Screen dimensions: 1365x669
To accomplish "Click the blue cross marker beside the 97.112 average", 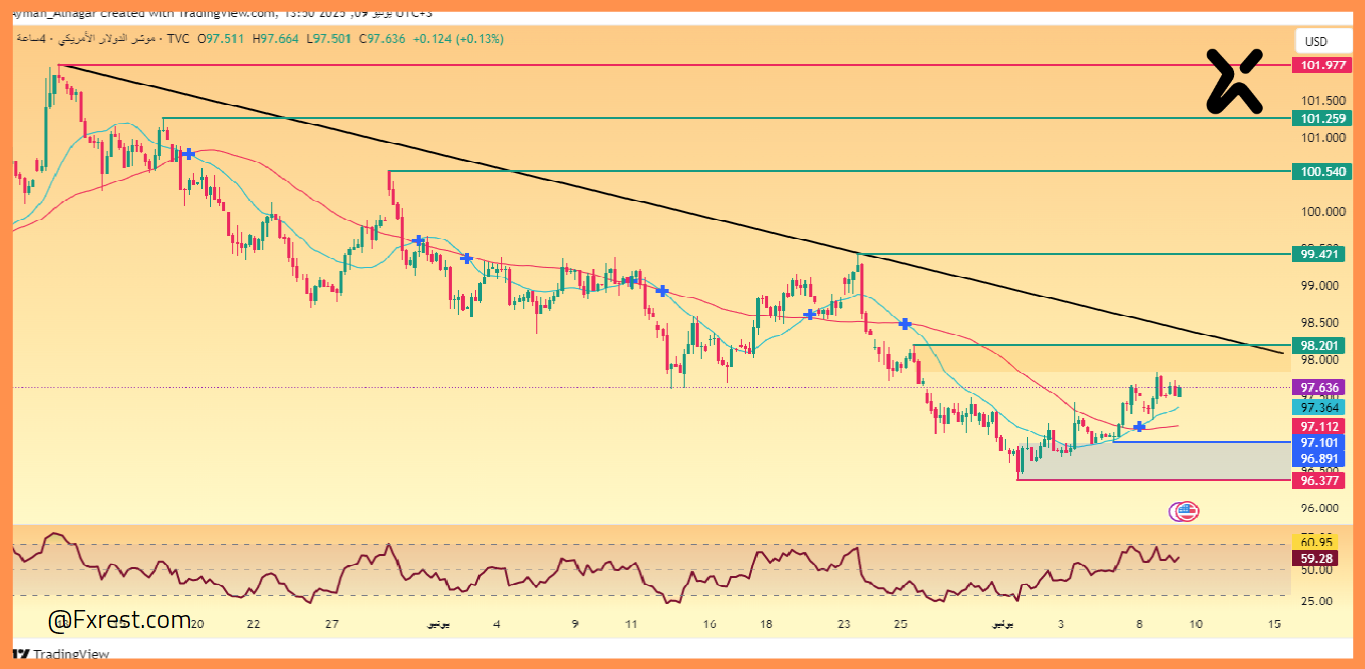I will click(x=1139, y=427).
